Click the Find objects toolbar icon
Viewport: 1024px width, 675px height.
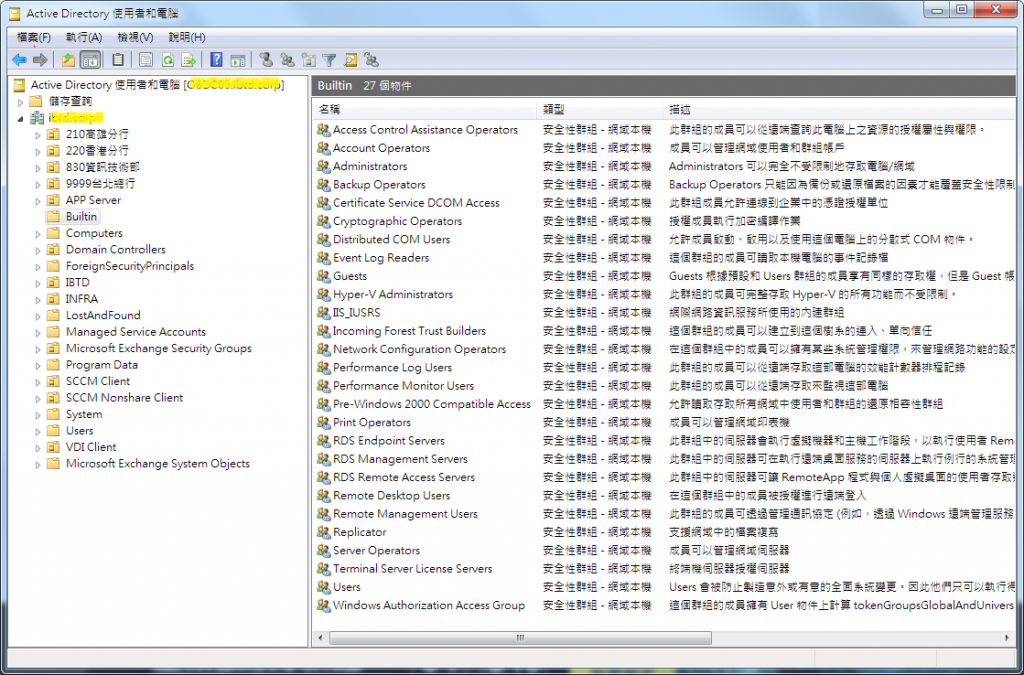point(351,60)
